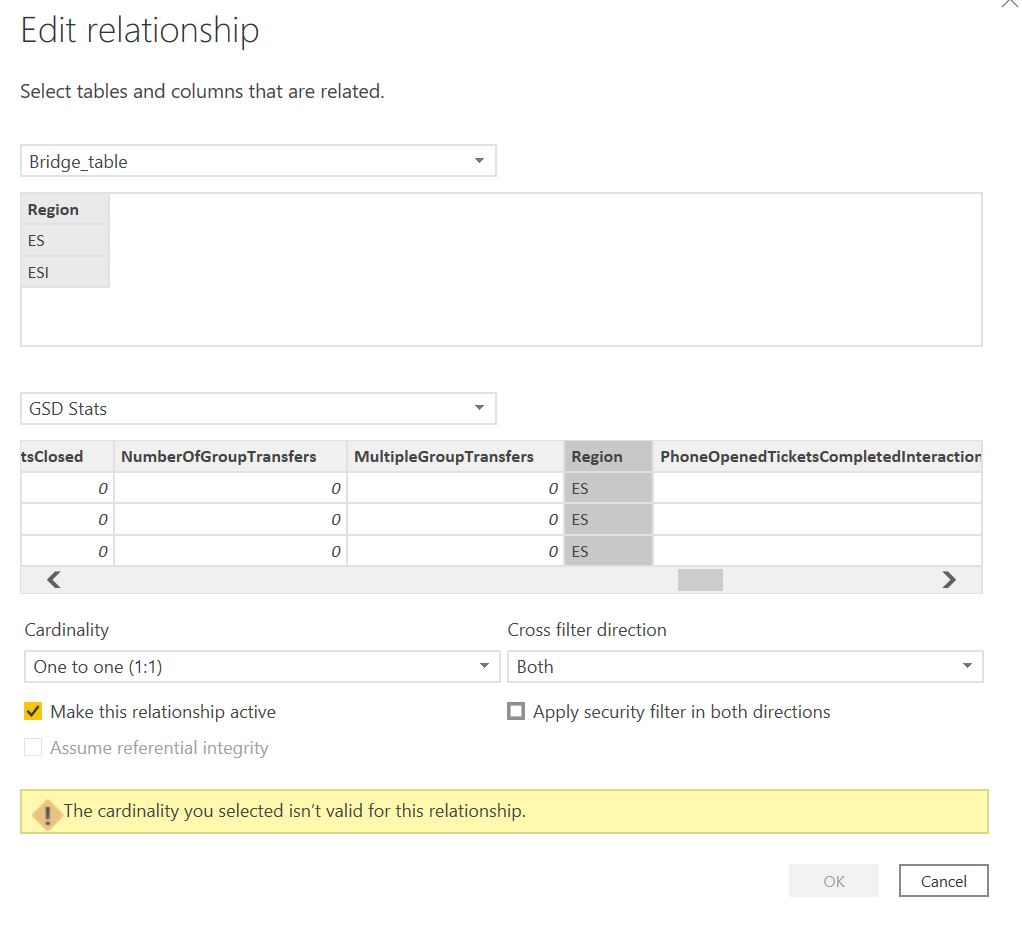Click the cardinality isn't valid warning message

[295, 811]
